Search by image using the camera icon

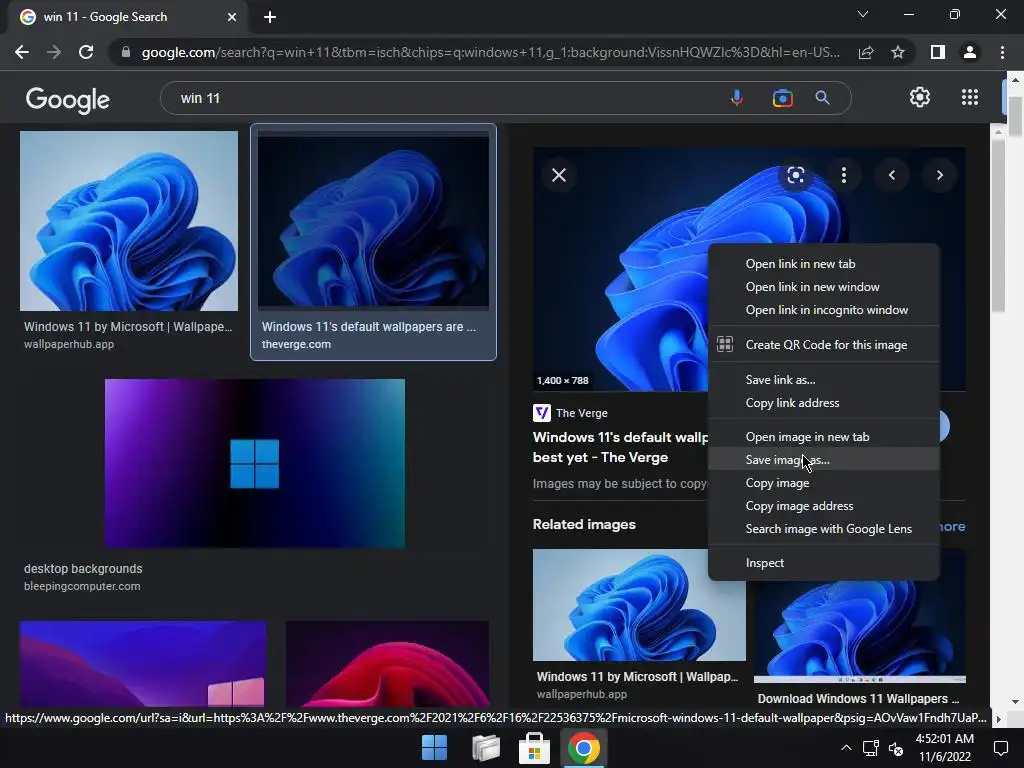pos(782,98)
